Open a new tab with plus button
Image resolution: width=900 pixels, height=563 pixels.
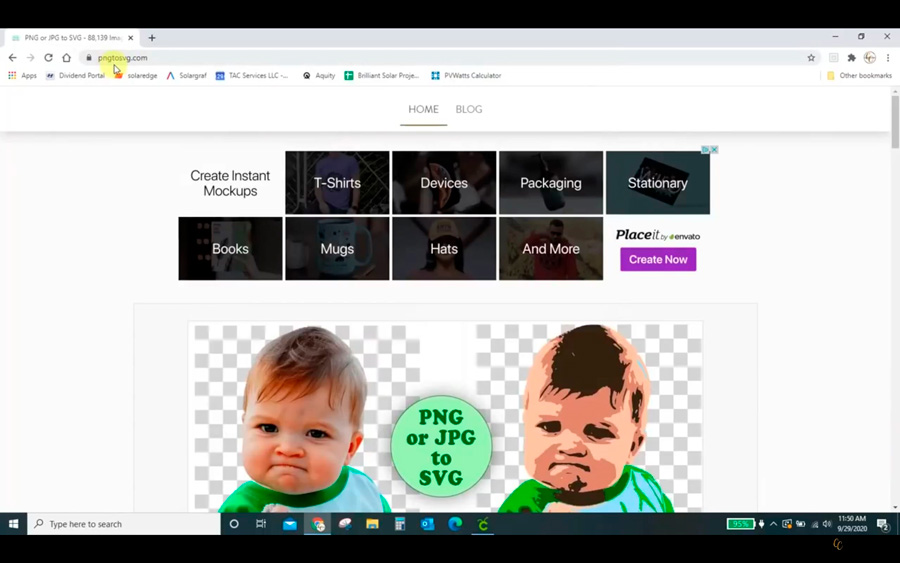tap(152, 38)
